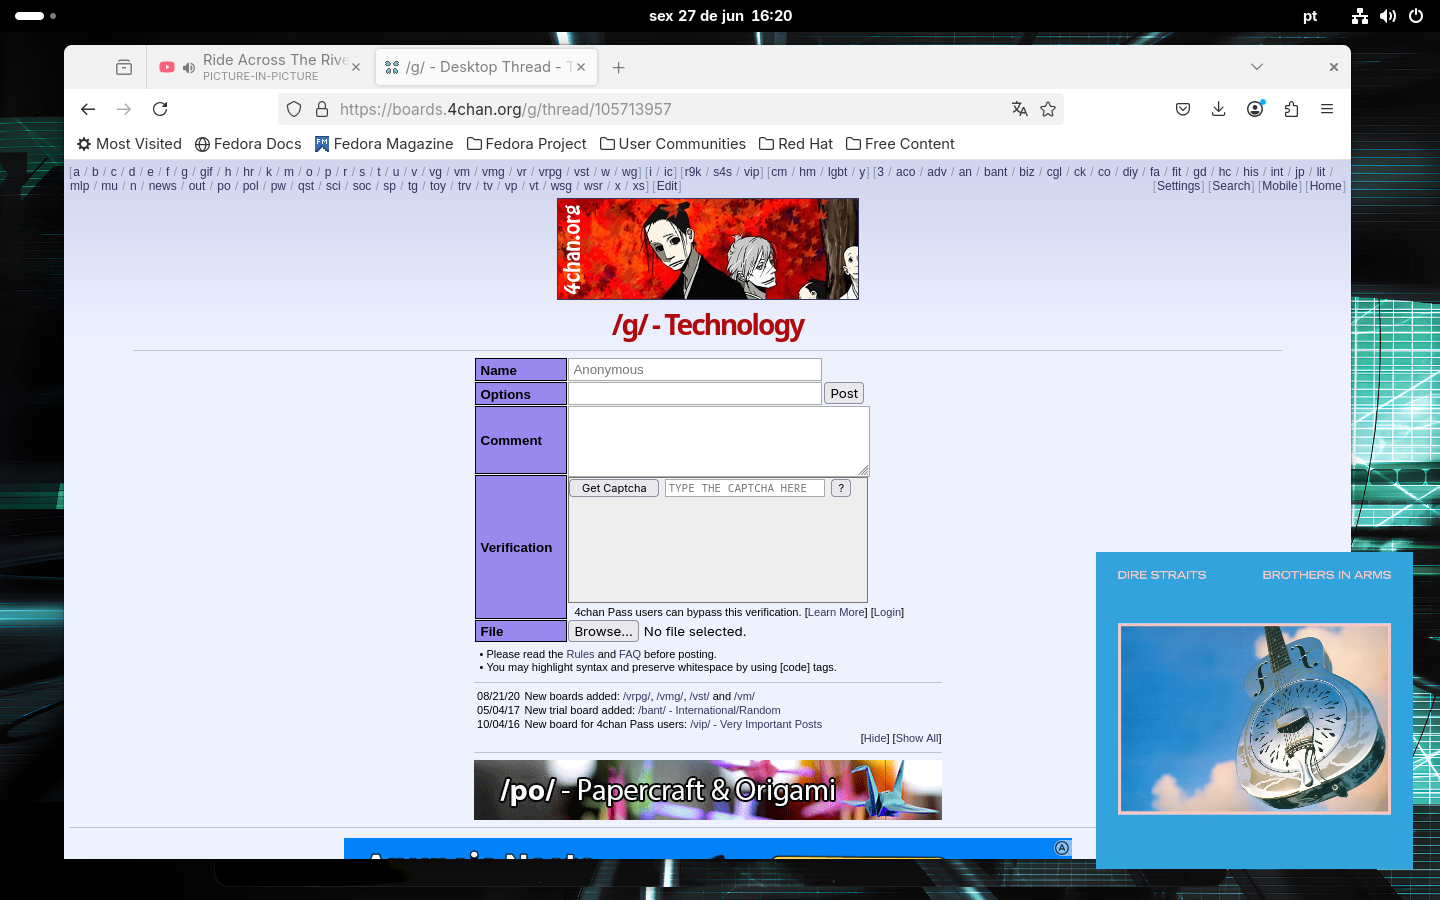Open a new tab with plus icon
This screenshot has height=900, width=1440.
[x=619, y=67]
